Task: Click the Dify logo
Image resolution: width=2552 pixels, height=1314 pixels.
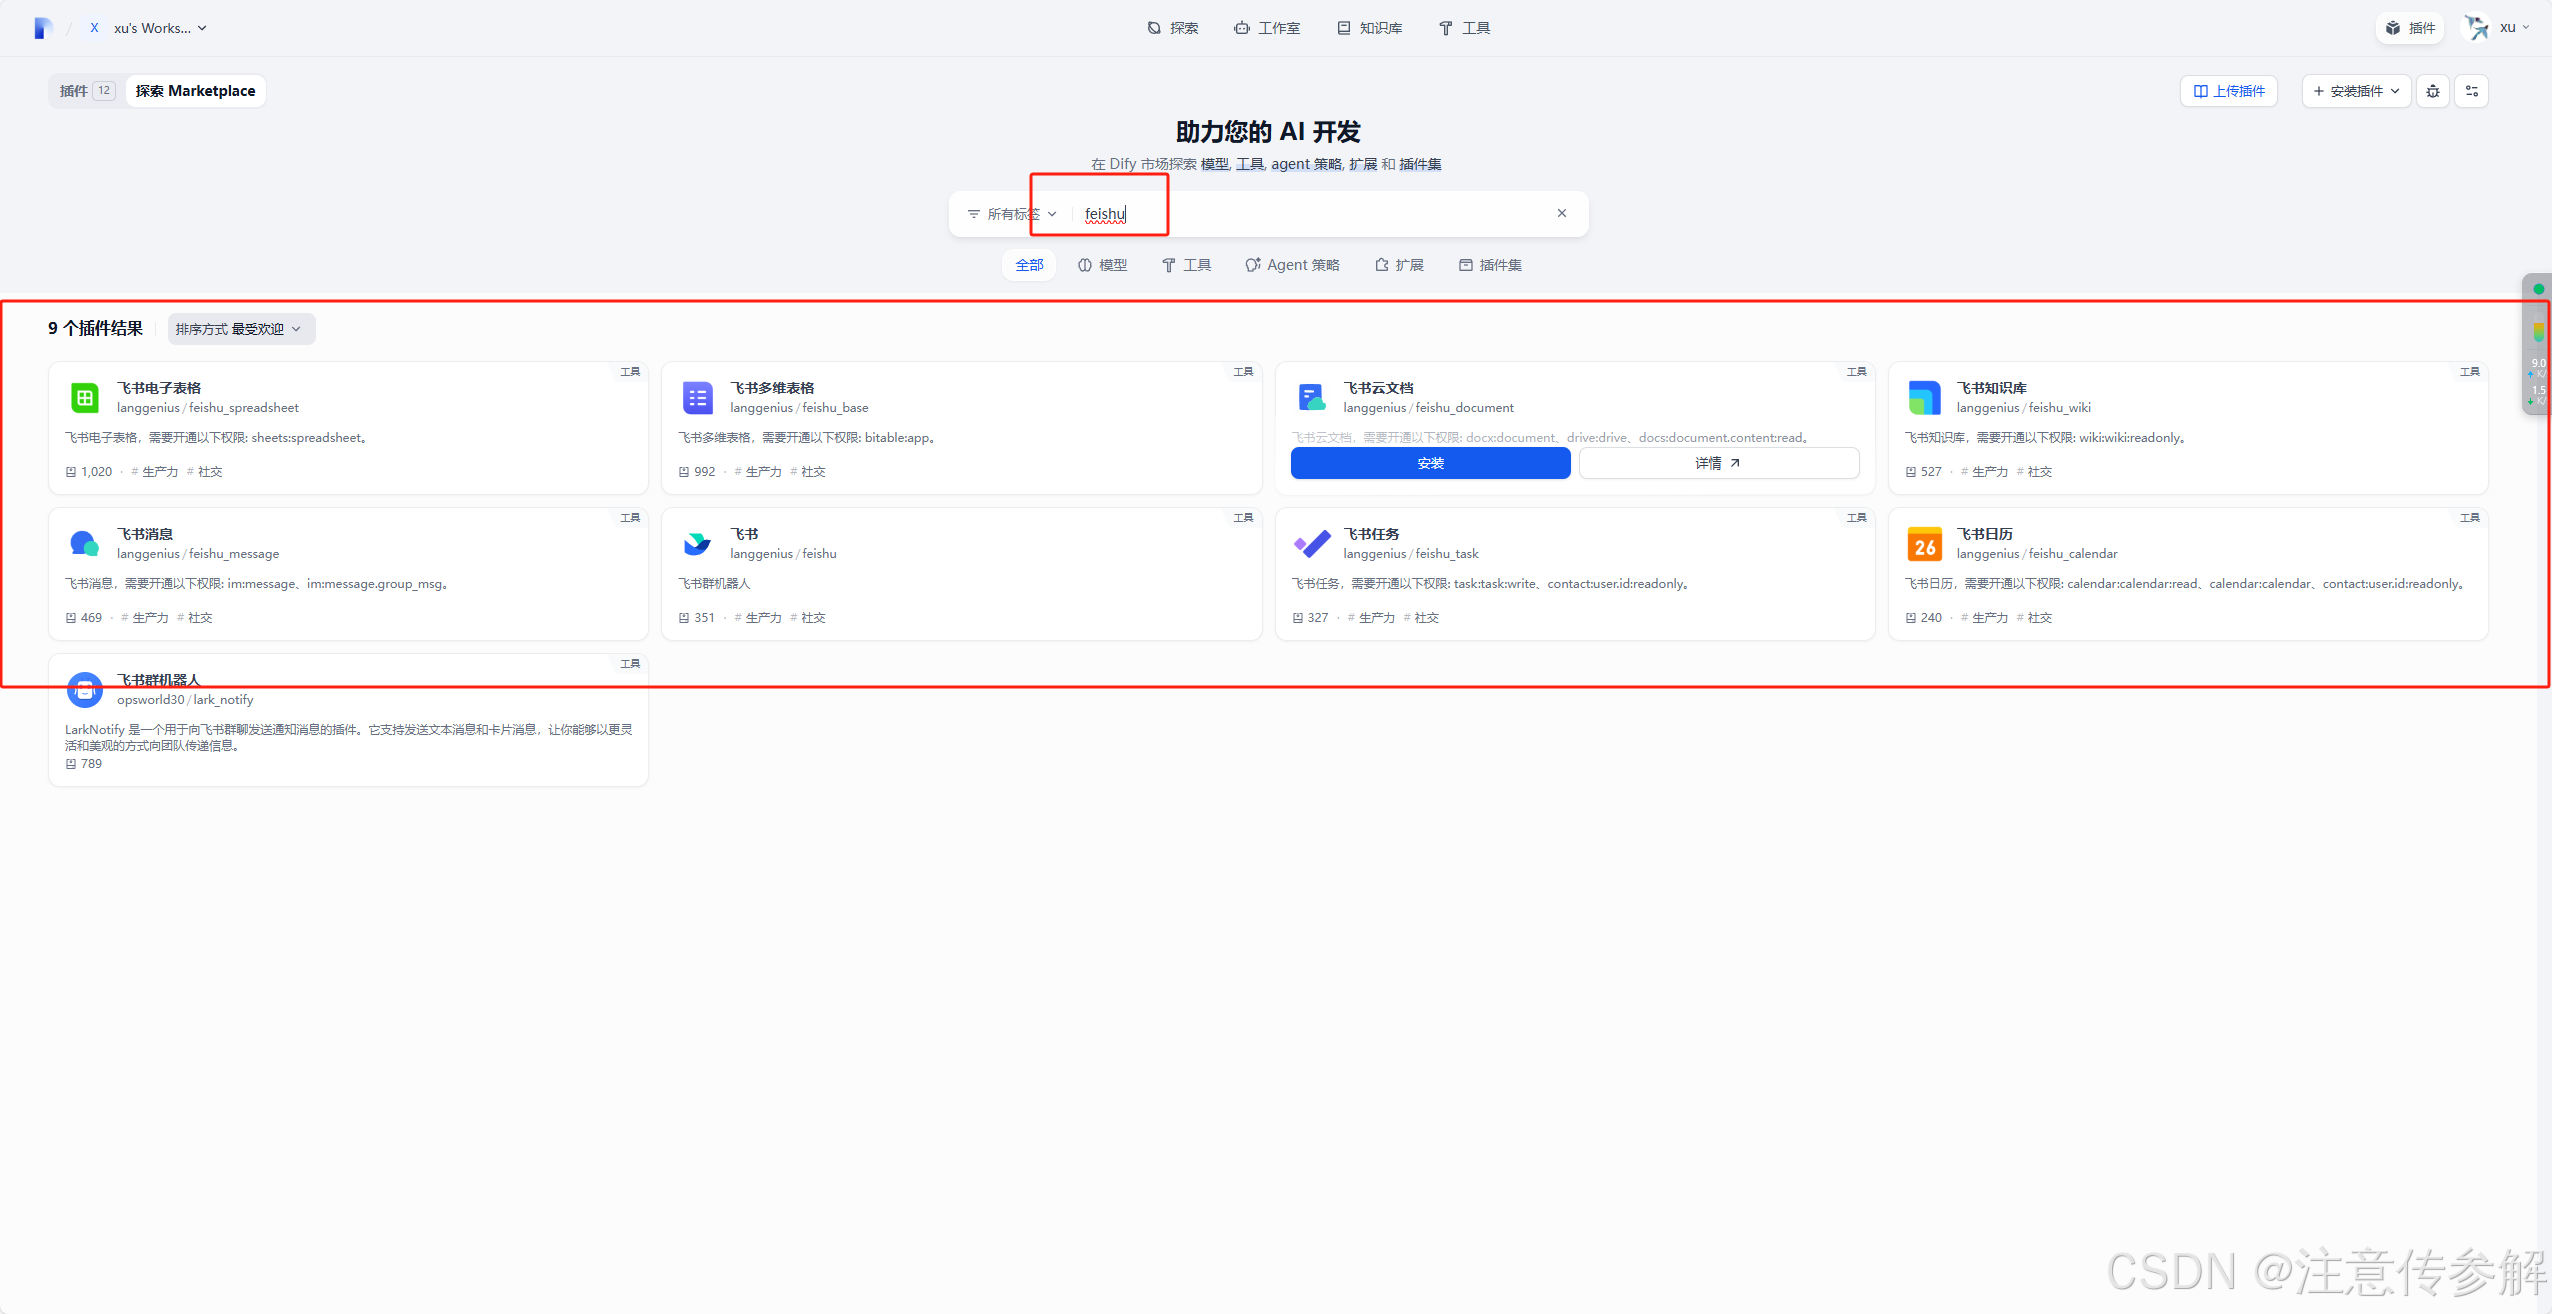Action: [42, 28]
